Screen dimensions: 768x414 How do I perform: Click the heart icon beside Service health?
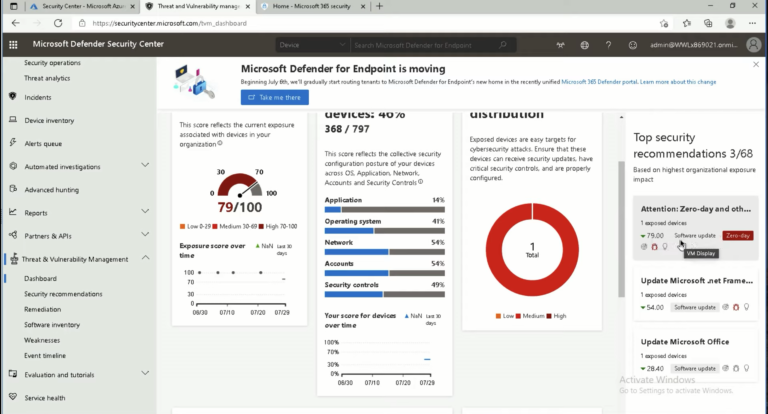(x=13, y=397)
